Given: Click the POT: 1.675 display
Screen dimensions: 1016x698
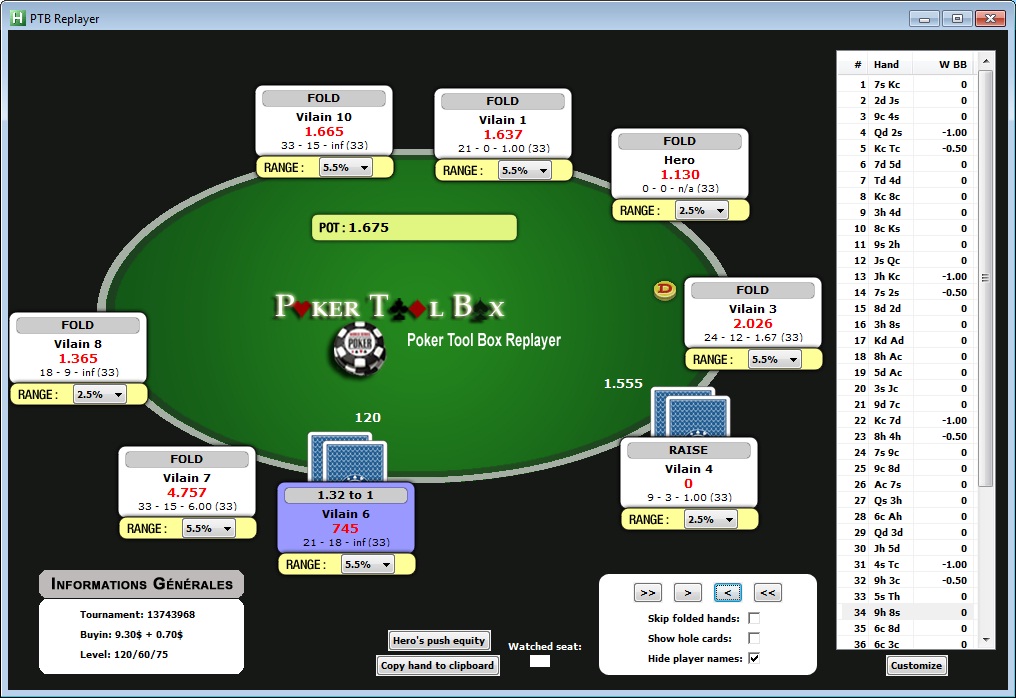Looking at the screenshot, I should pos(414,227).
